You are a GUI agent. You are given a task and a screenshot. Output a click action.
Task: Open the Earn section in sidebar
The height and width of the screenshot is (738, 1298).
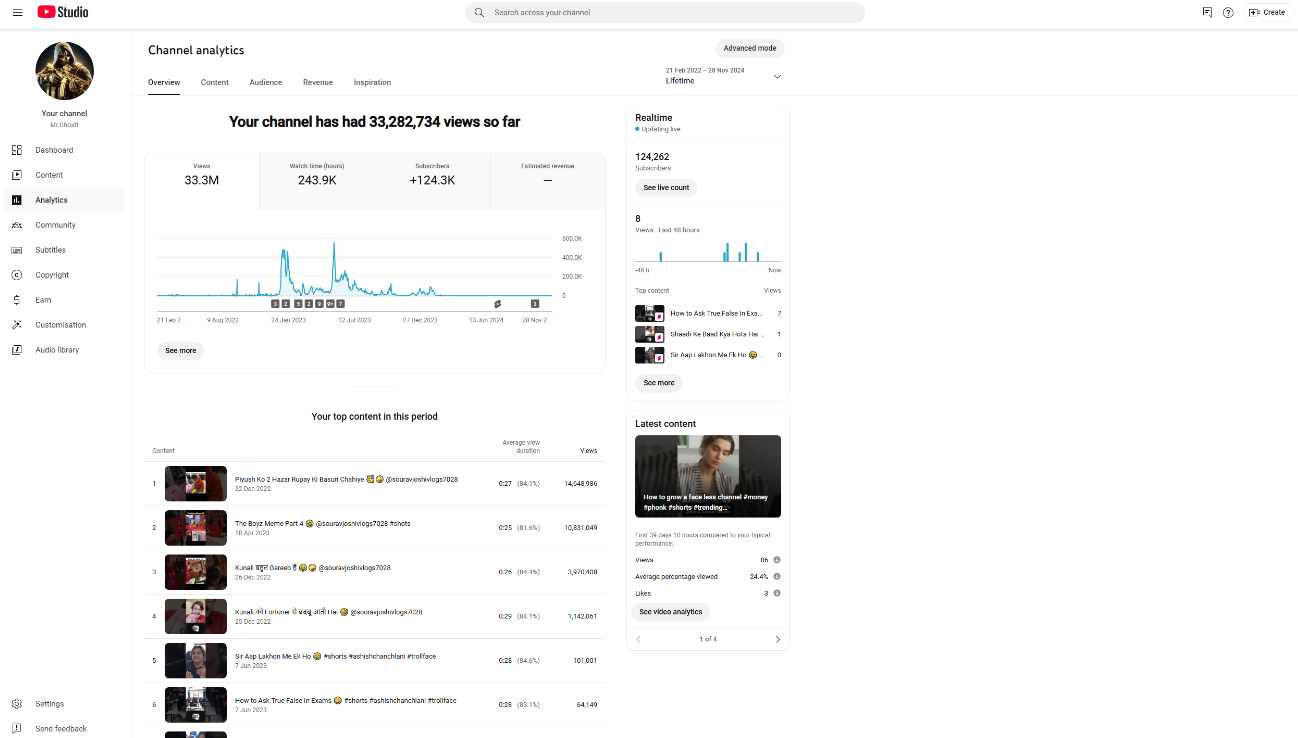click(x=65, y=300)
